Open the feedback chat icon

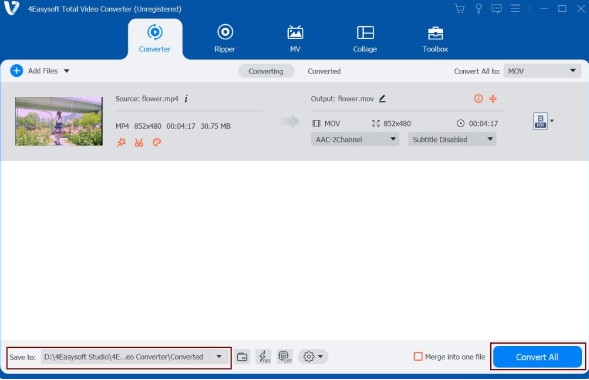pos(497,9)
